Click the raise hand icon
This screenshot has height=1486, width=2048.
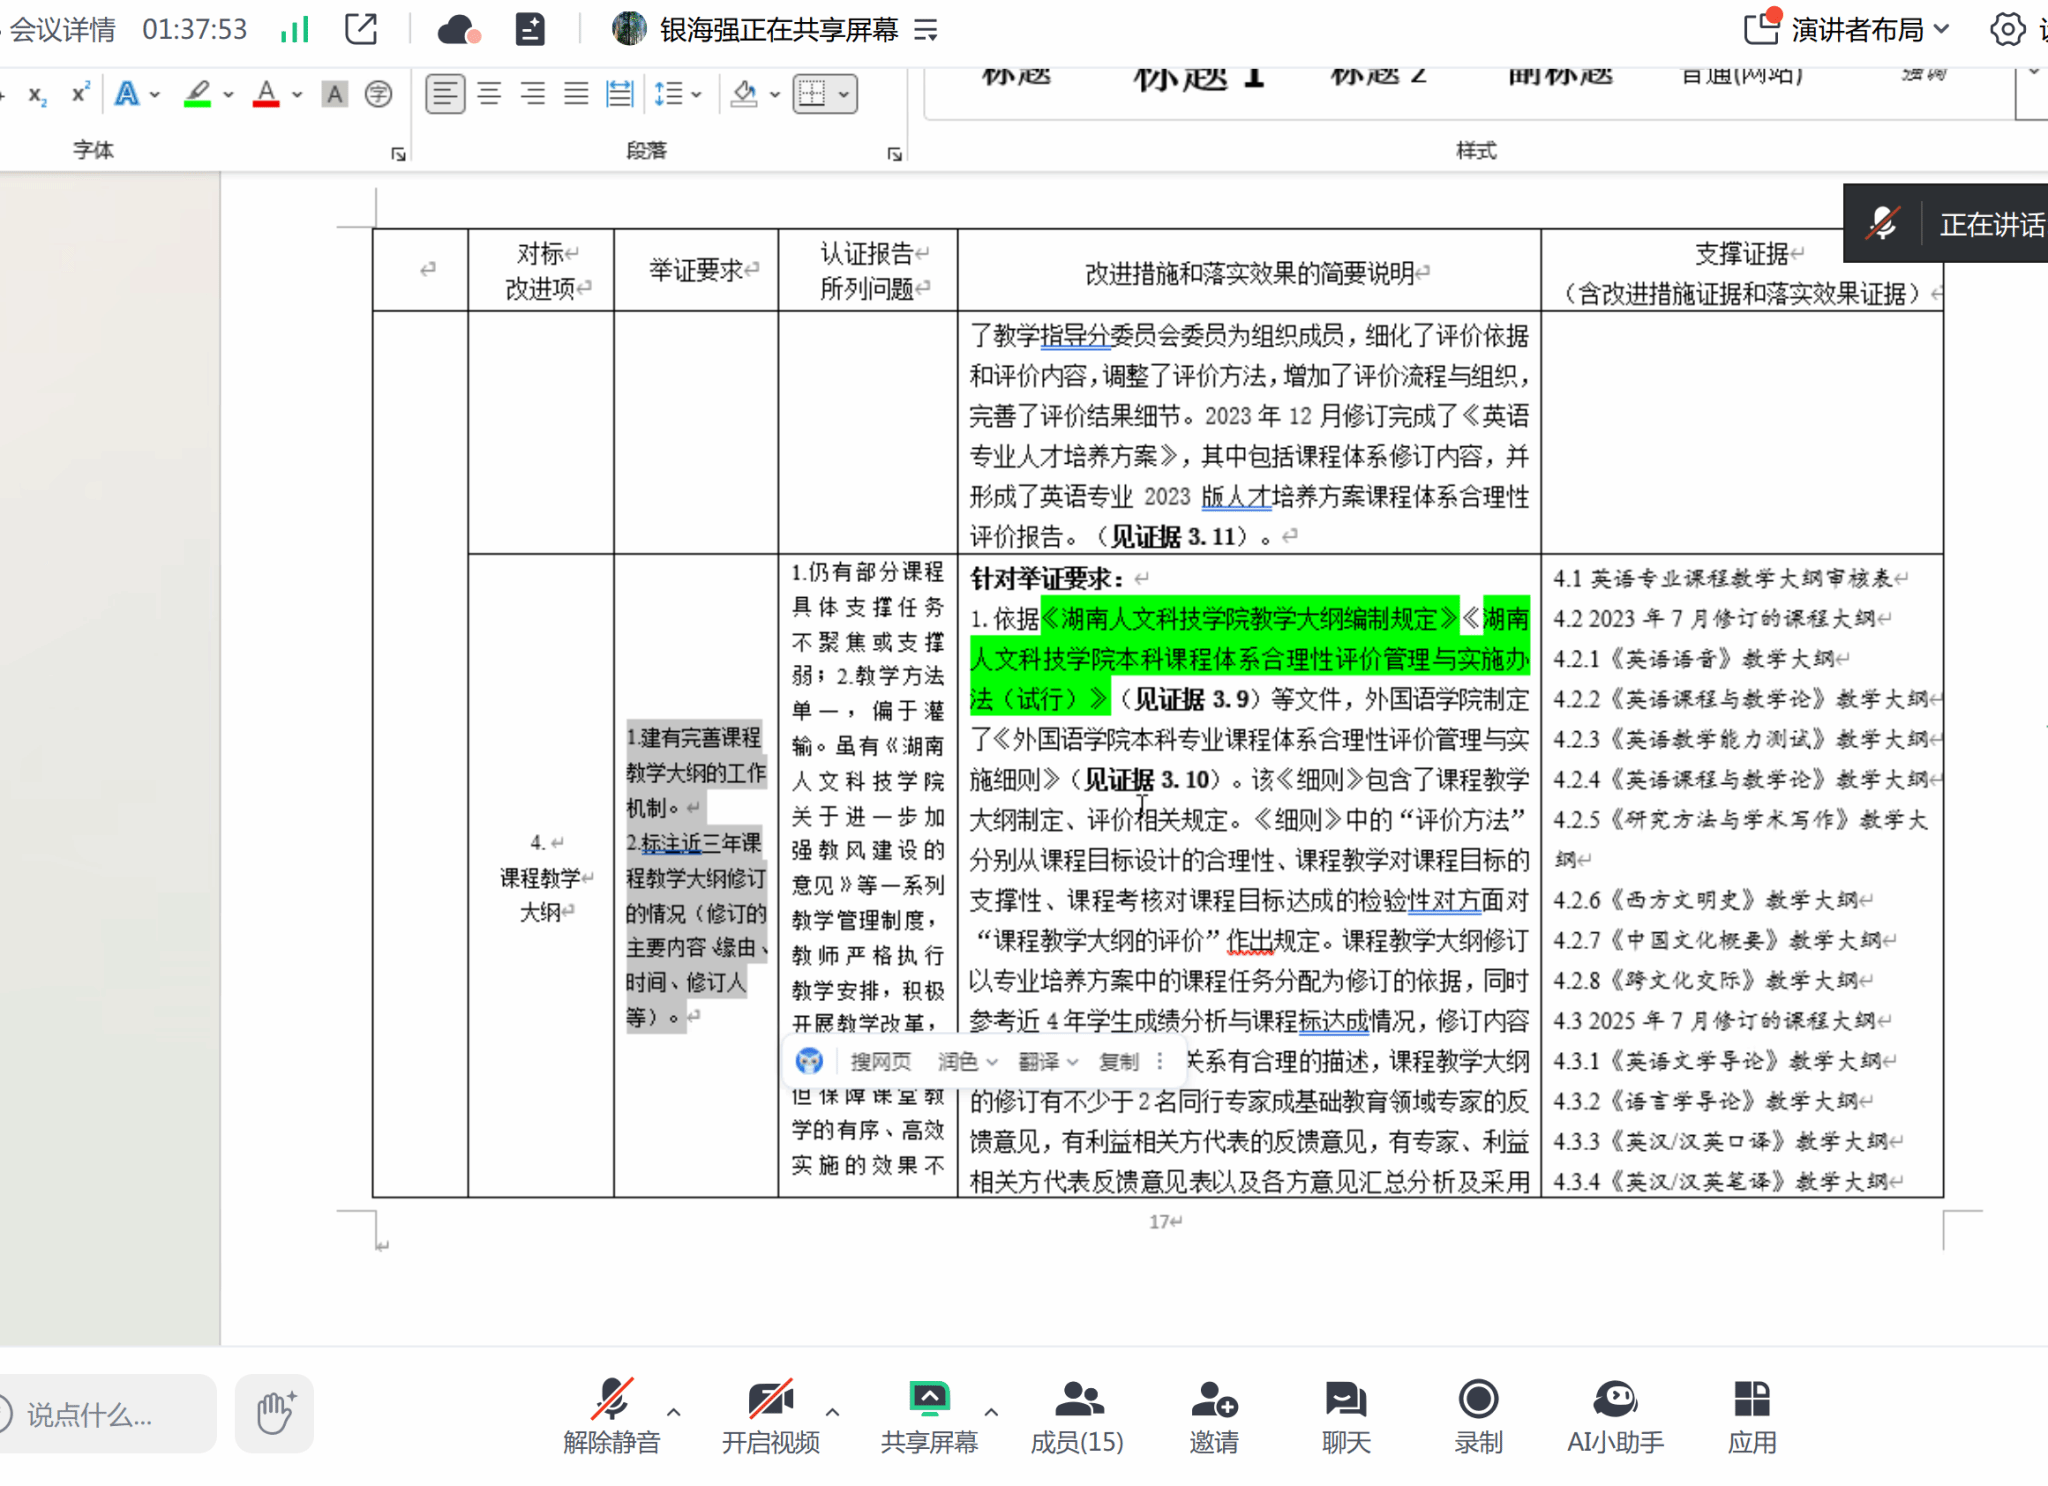click(274, 1412)
